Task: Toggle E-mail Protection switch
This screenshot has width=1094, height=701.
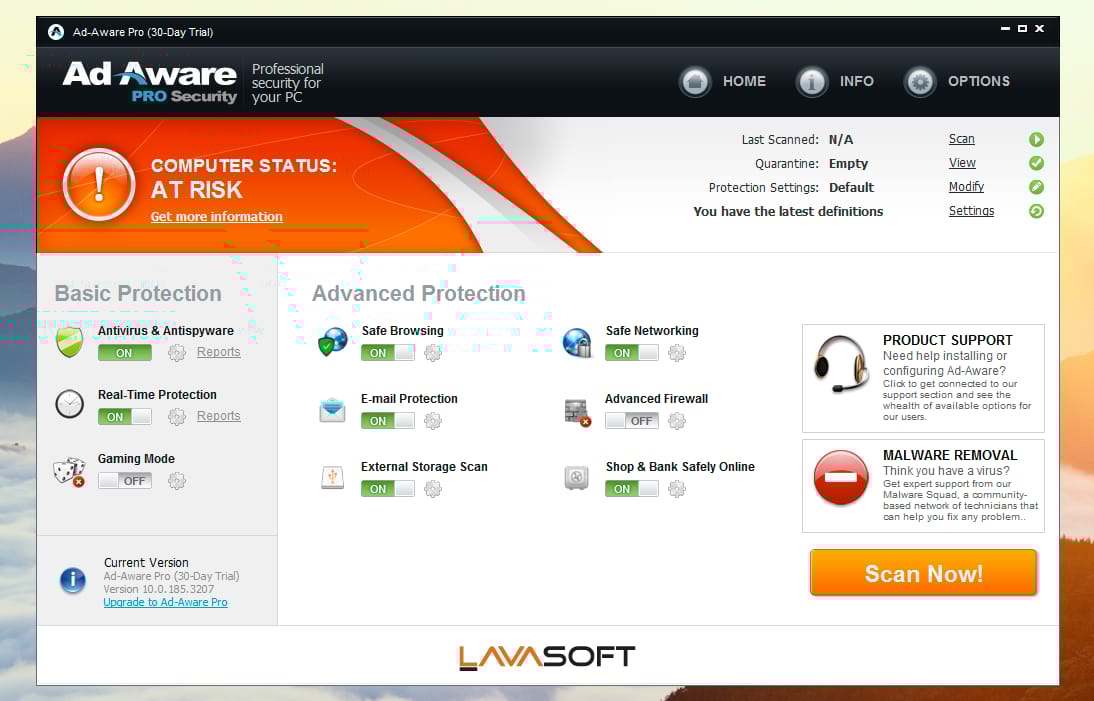Action: click(388, 421)
